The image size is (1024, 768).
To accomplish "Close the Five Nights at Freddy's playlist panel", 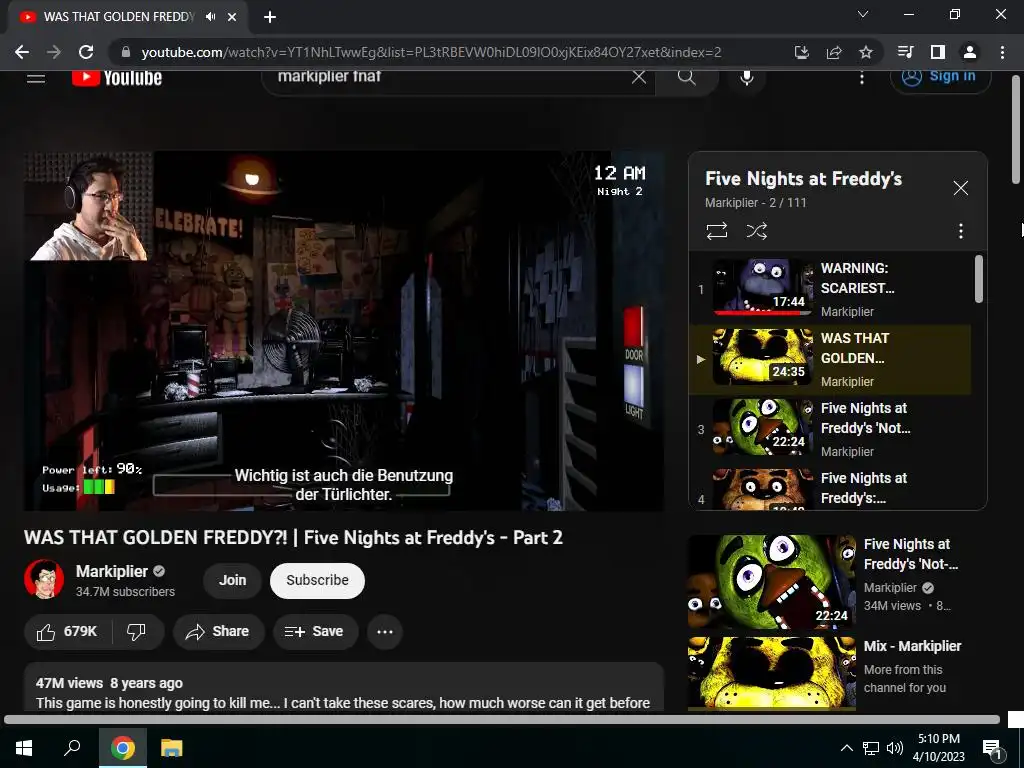I will click(961, 188).
